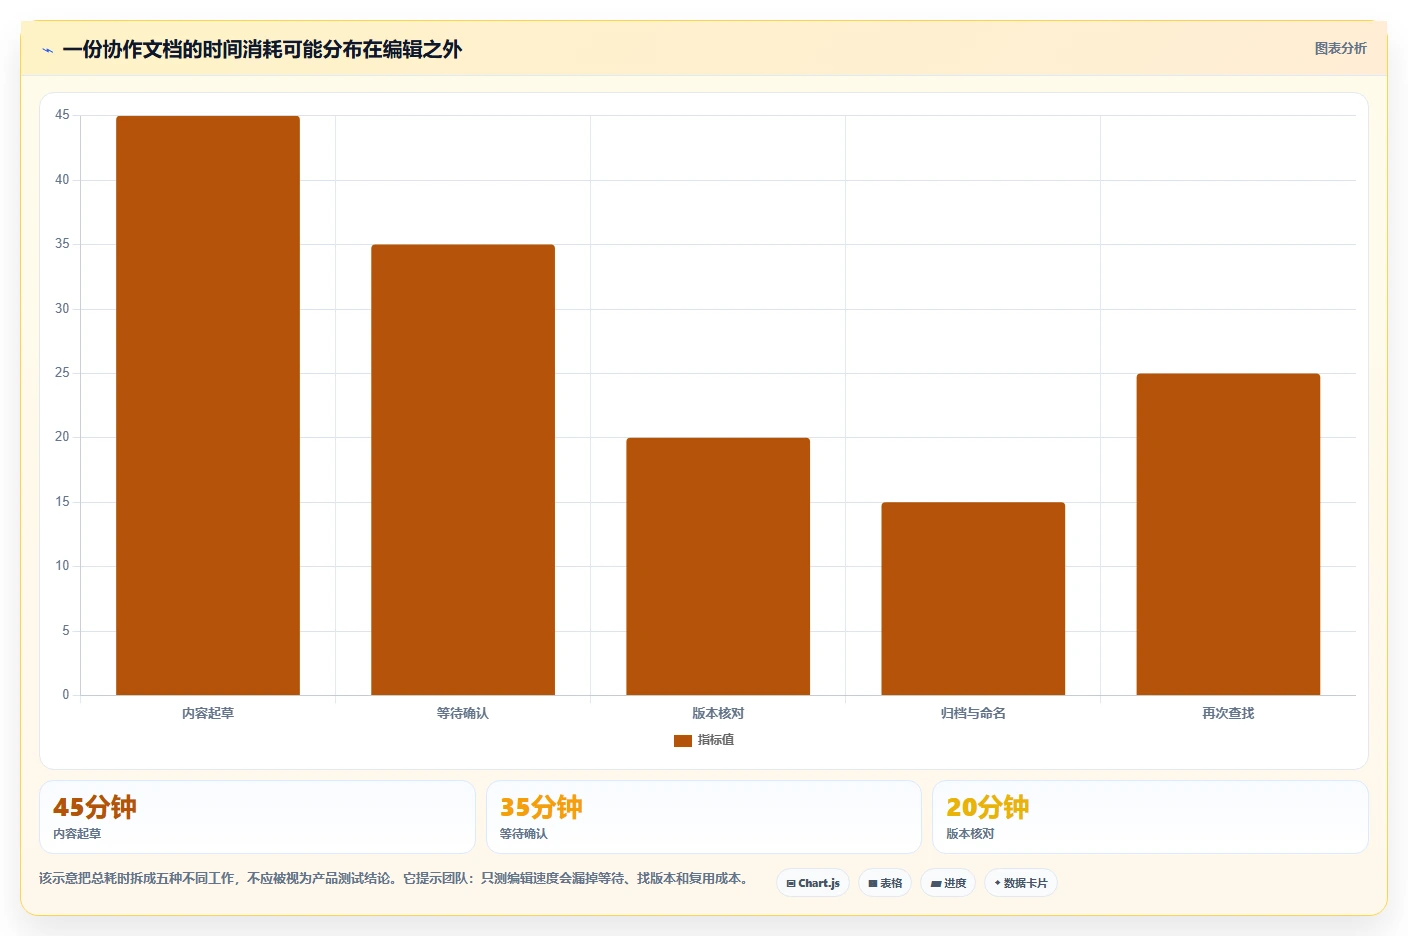Toggle the 指标值 legend color swatch
Image resolution: width=1408 pixels, height=936 pixels.
click(x=683, y=741)
